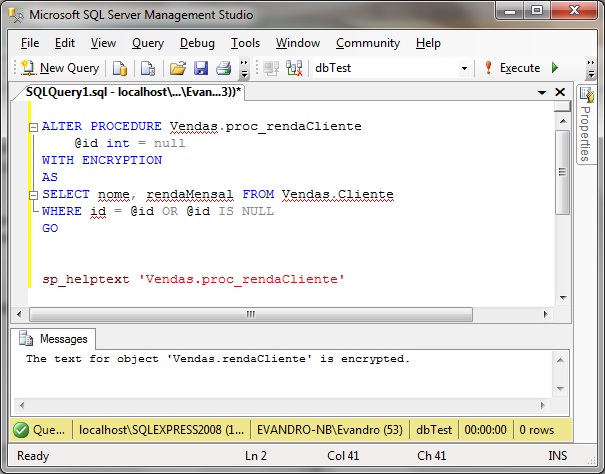Open the Edit menu
605x474 pixels.
point(65,43)
